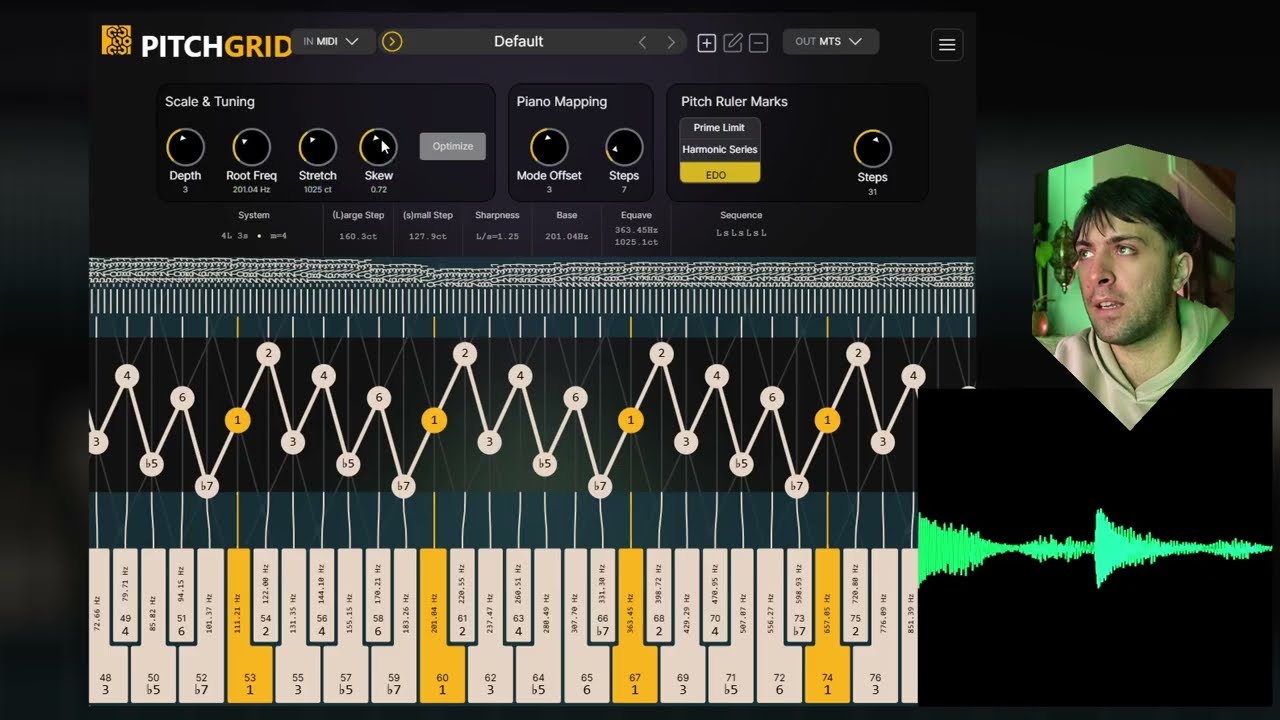1280x720 pixels.
Task: Click the 201.04 Hz value under Root Freq
Action: 251,189
